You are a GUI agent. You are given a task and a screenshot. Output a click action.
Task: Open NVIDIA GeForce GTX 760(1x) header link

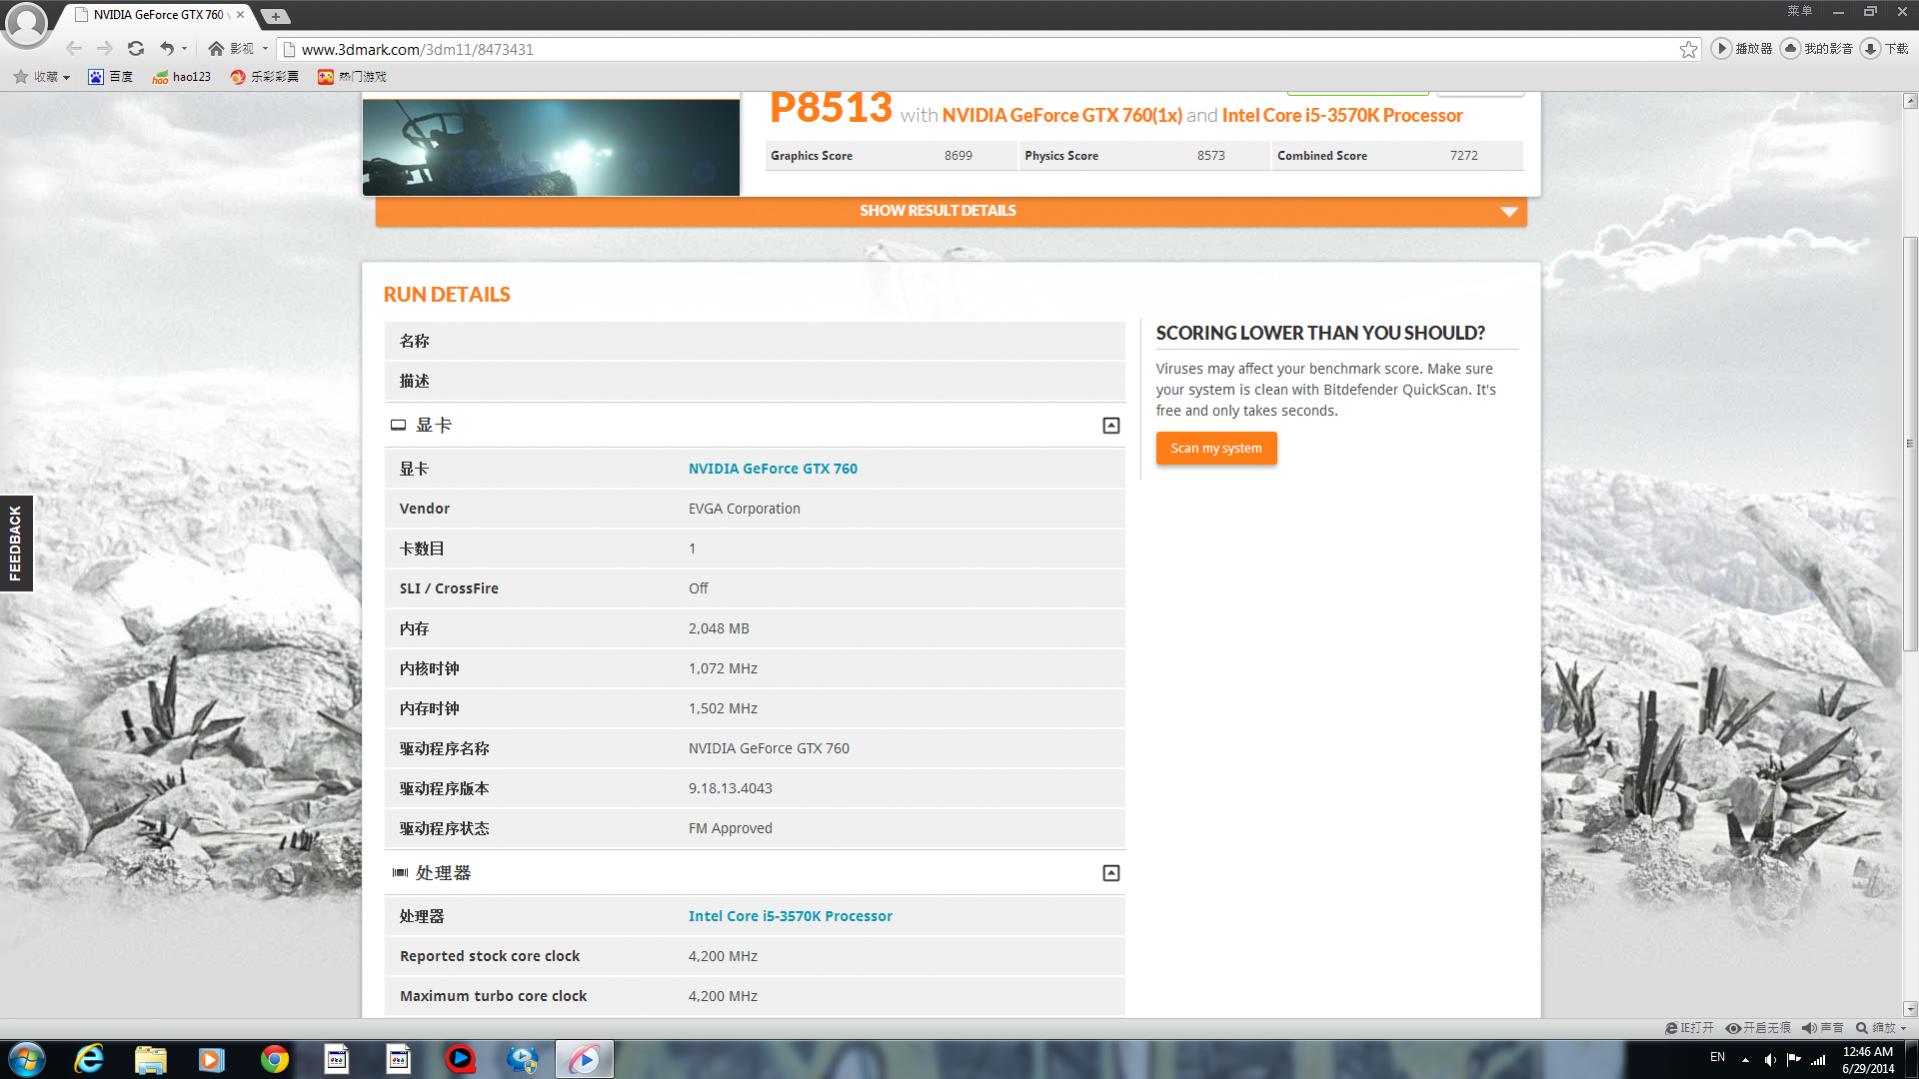pyautogui.click(x=1062, y=115)
